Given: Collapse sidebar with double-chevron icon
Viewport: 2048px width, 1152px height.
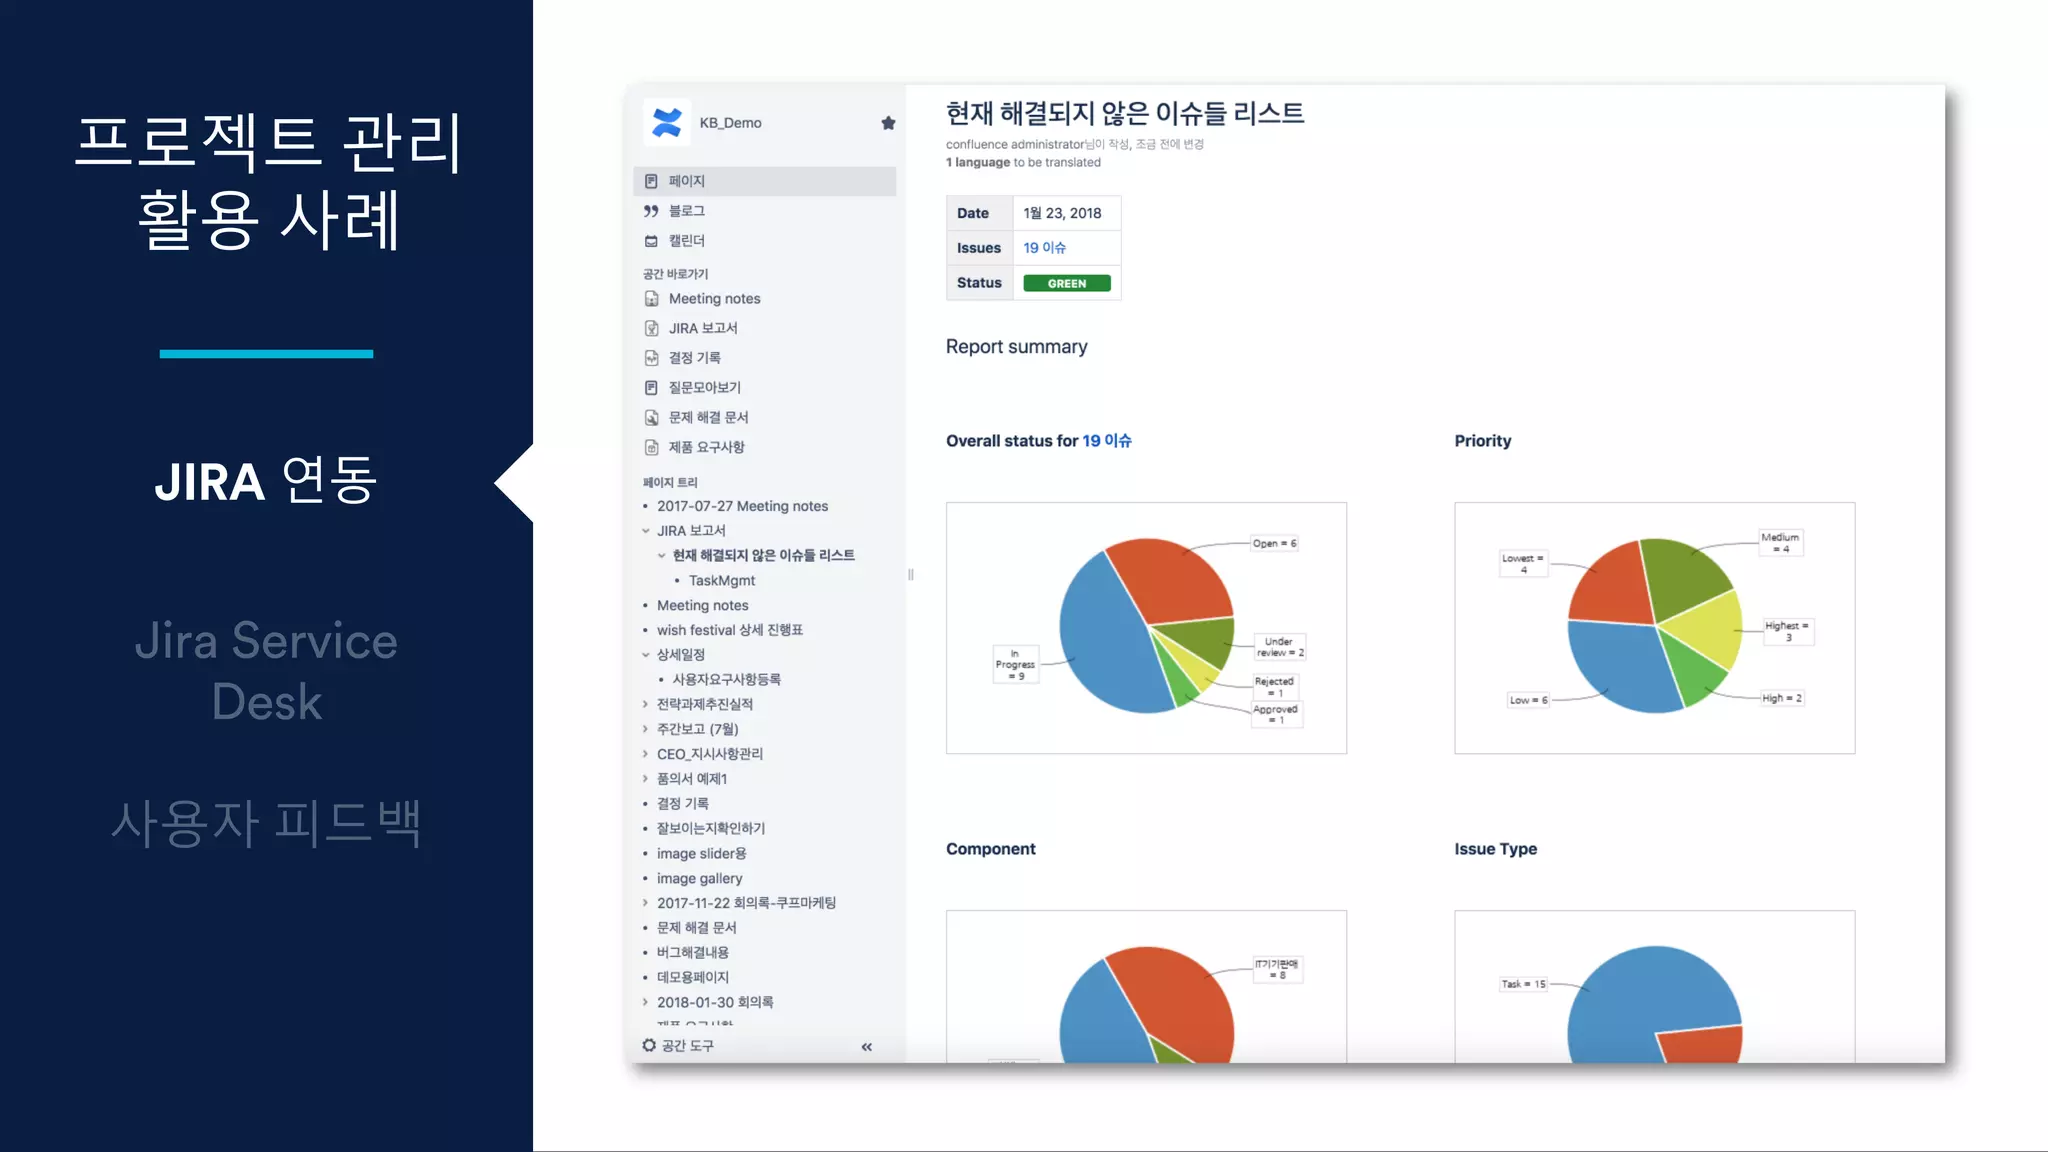Looking at the screenshot, I should 867,1047.
